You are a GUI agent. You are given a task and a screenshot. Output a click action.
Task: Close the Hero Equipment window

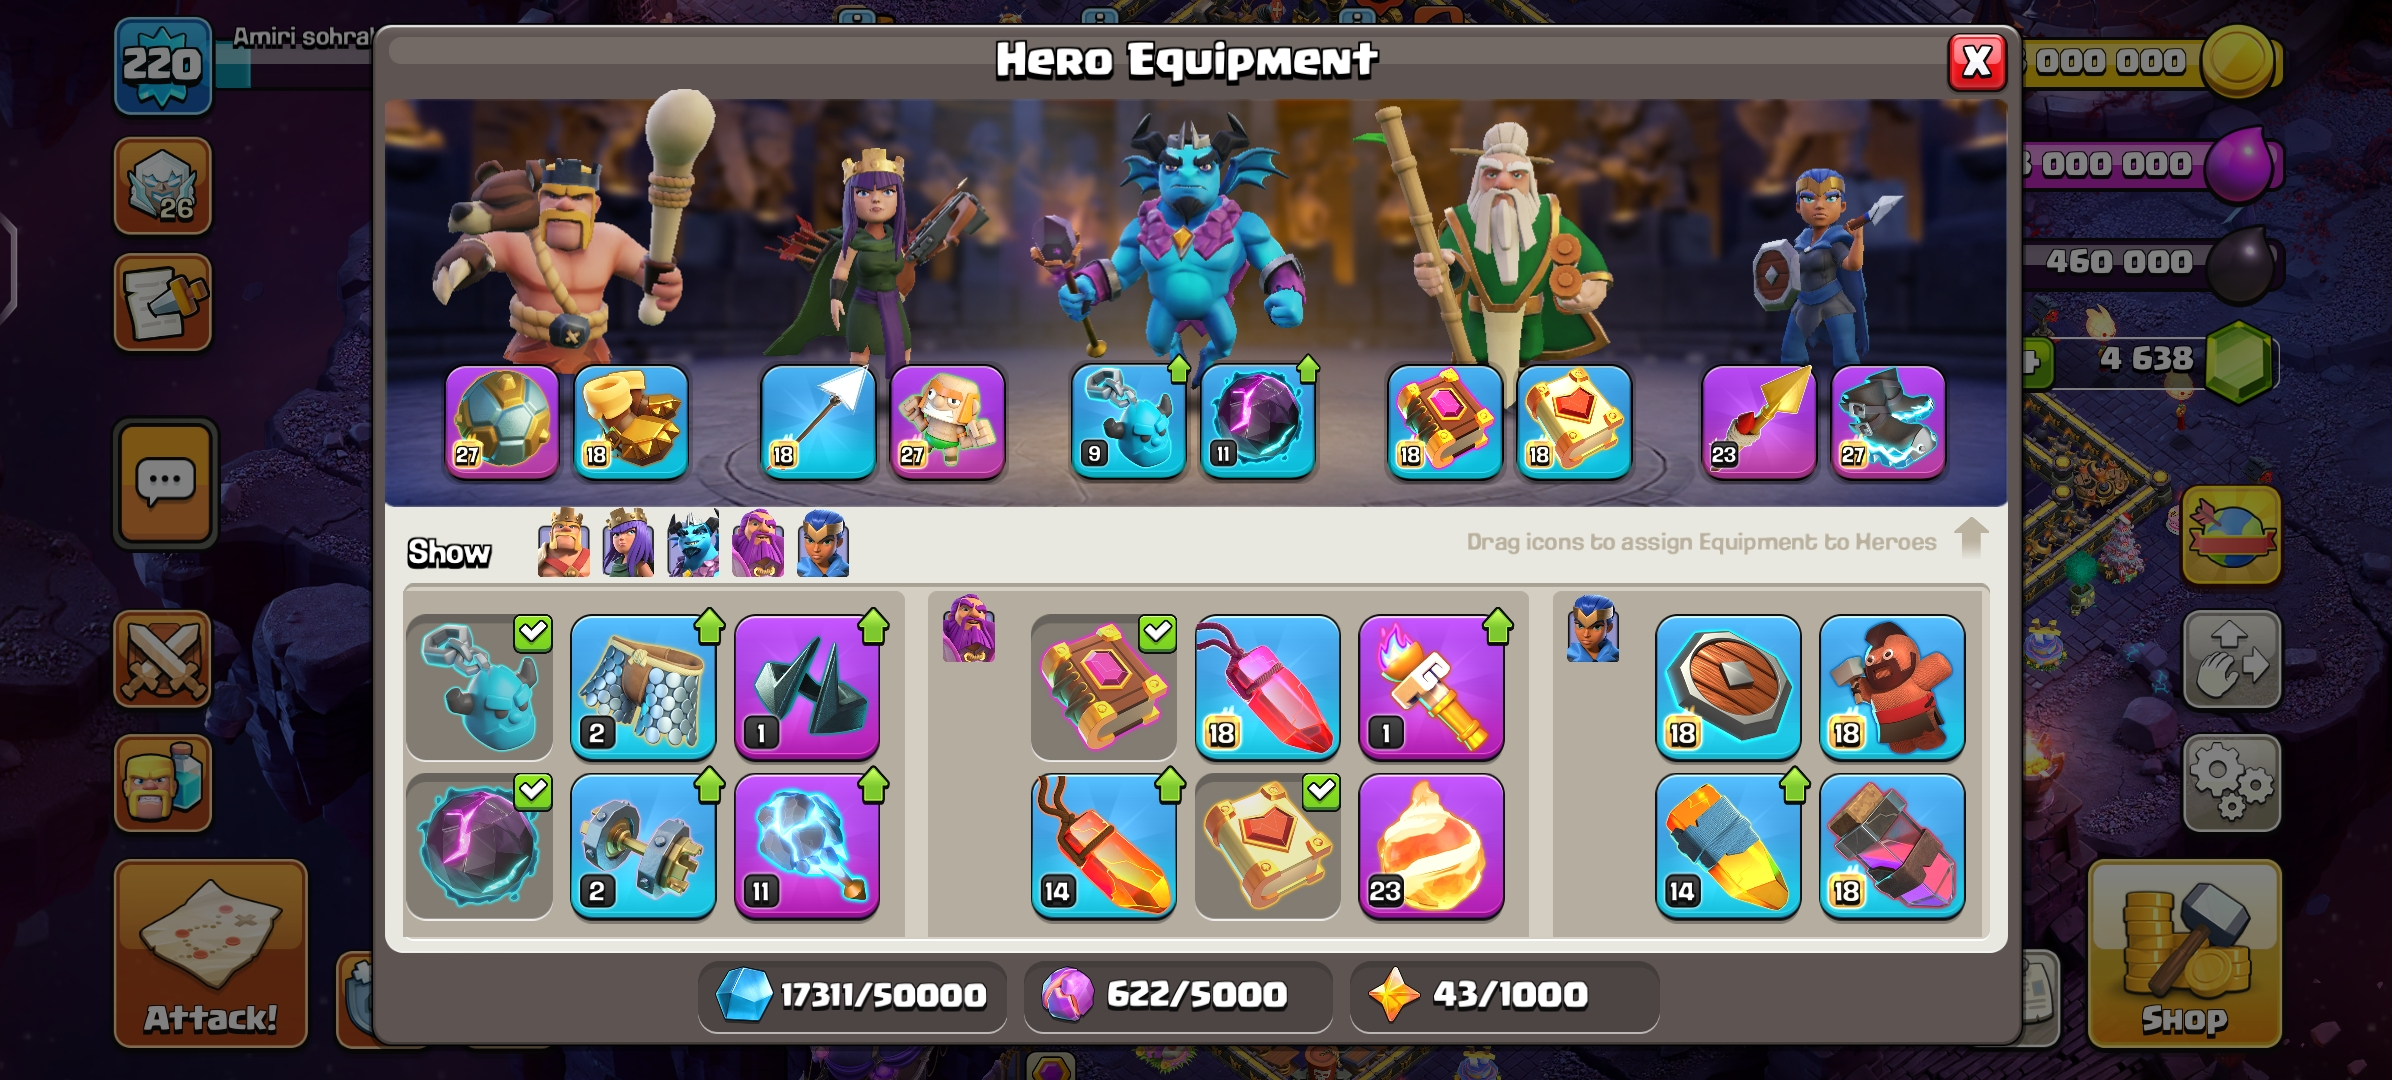tap(1977, 62)
